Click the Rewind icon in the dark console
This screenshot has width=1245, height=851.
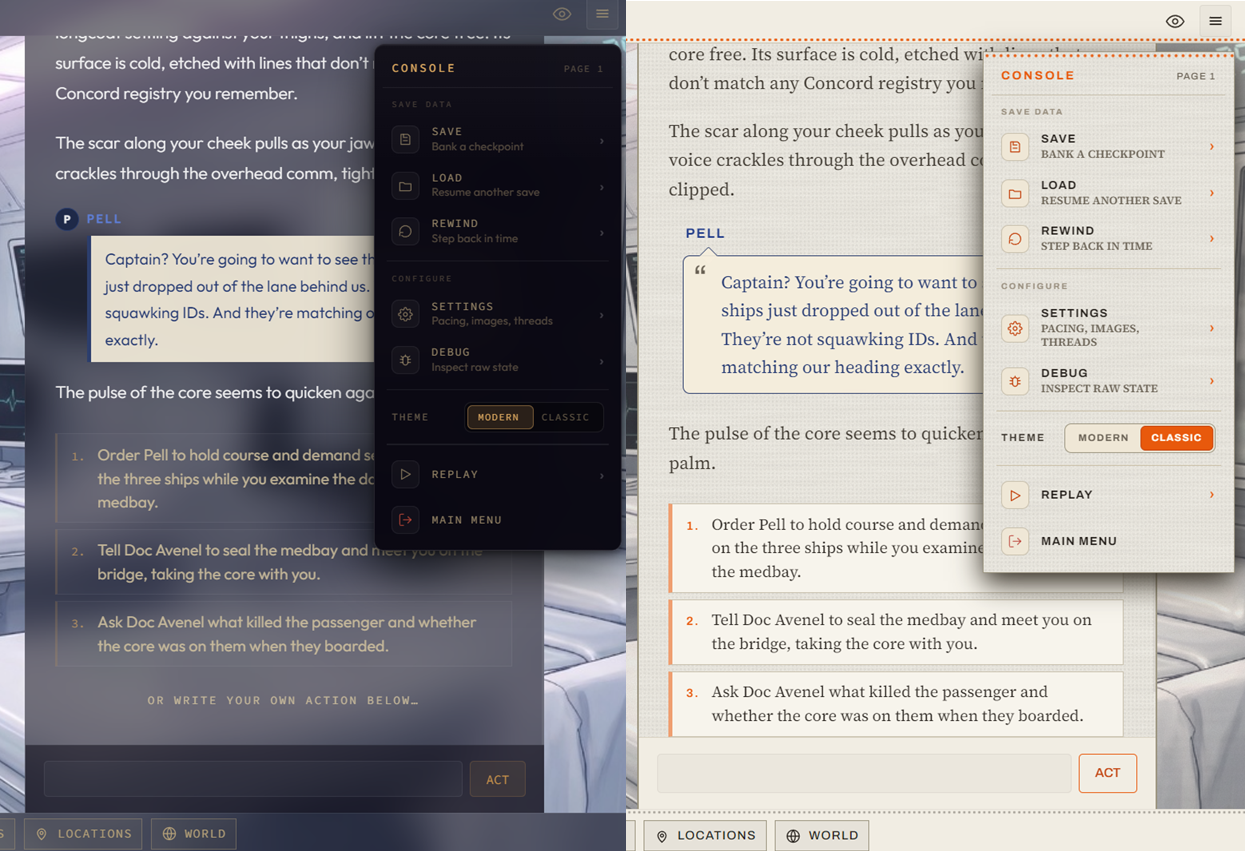[x=405, y=231]
